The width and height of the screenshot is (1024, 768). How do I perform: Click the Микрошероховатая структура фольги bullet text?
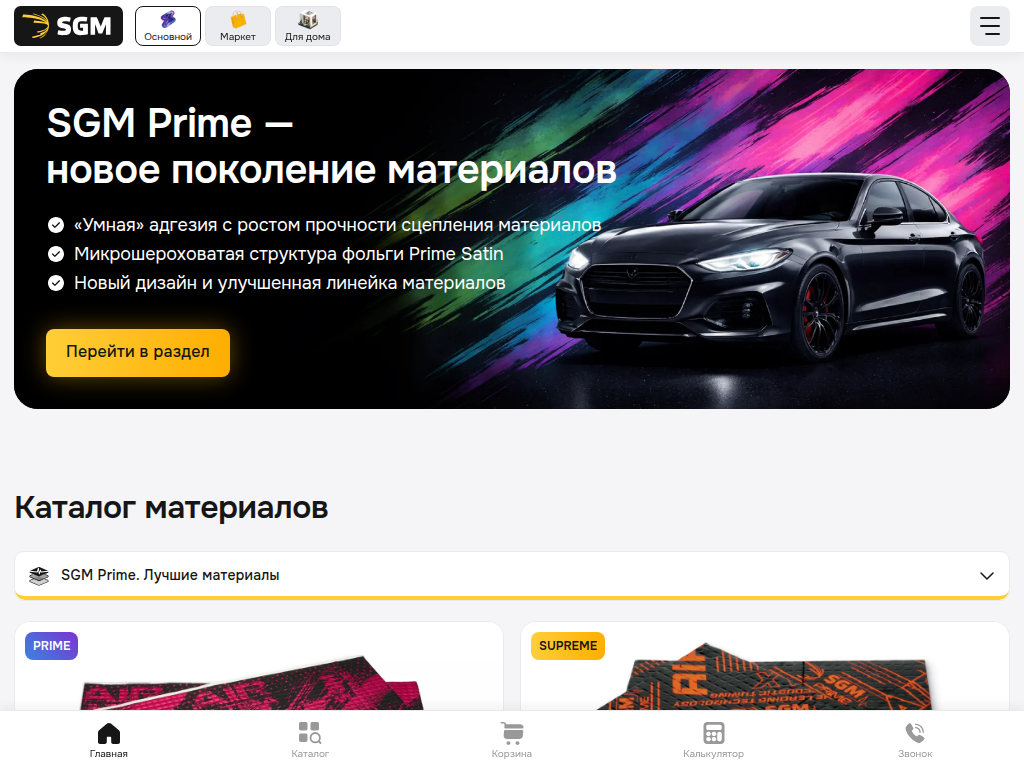coord(289,254)
